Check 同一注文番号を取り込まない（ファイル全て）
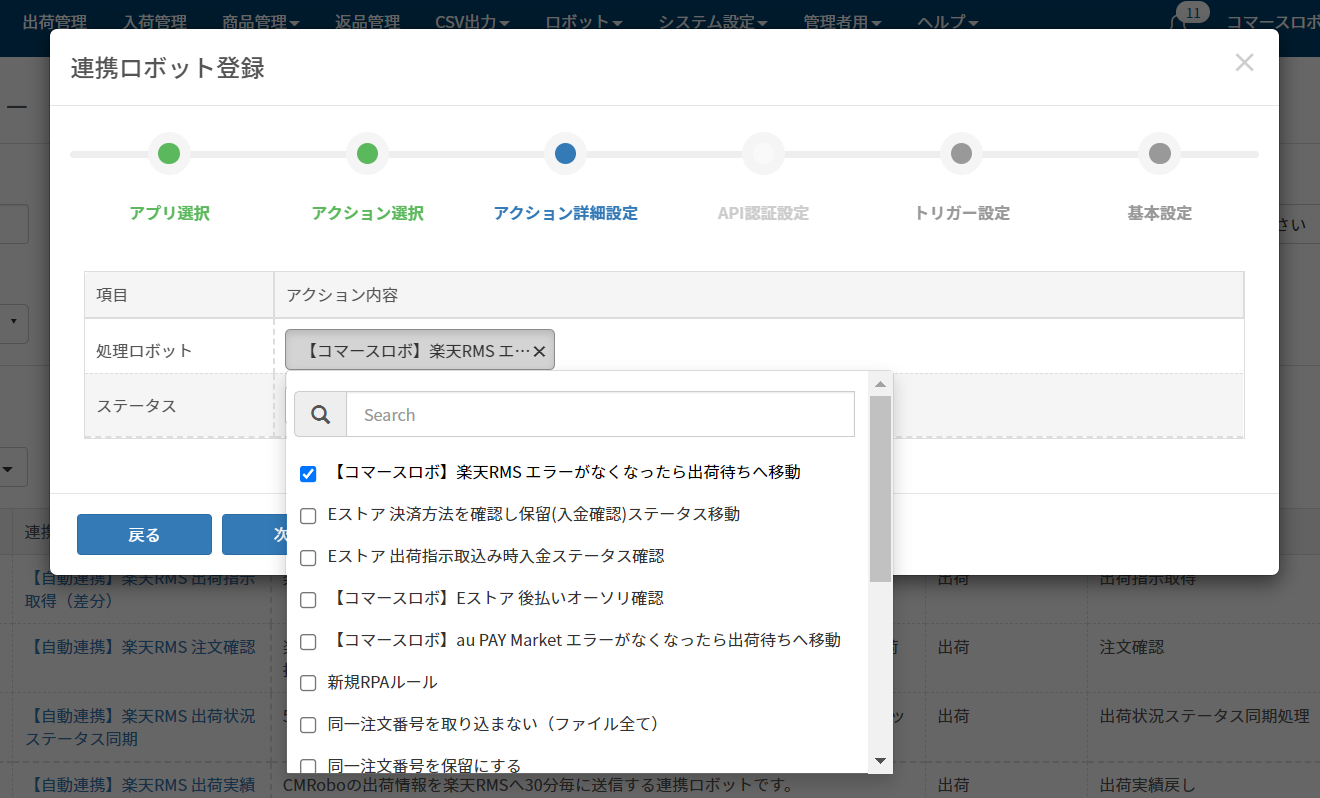Viewport: 1320px width, 798px height. 308,725
